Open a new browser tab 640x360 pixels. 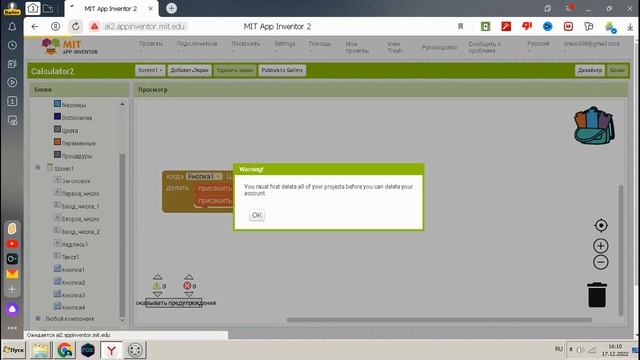(171, 8)
